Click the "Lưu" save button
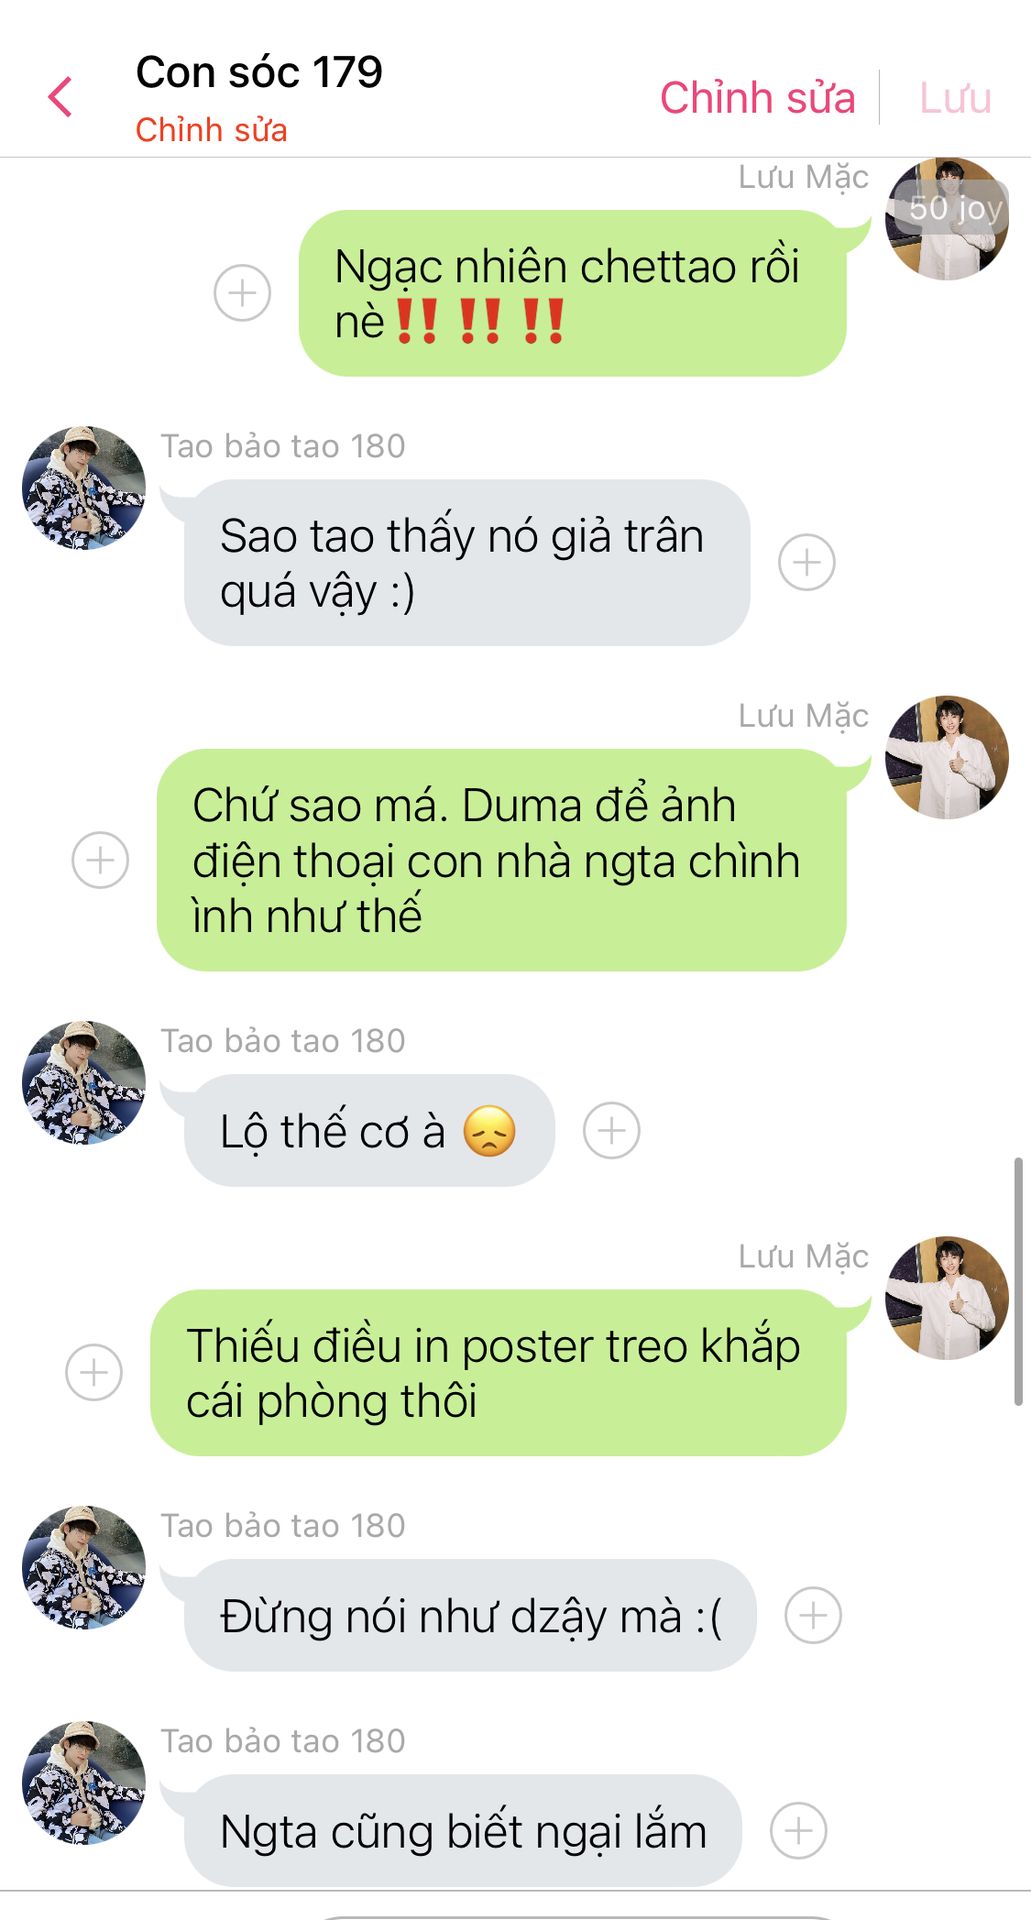Screen dimensions: 1031x1920 956,98
